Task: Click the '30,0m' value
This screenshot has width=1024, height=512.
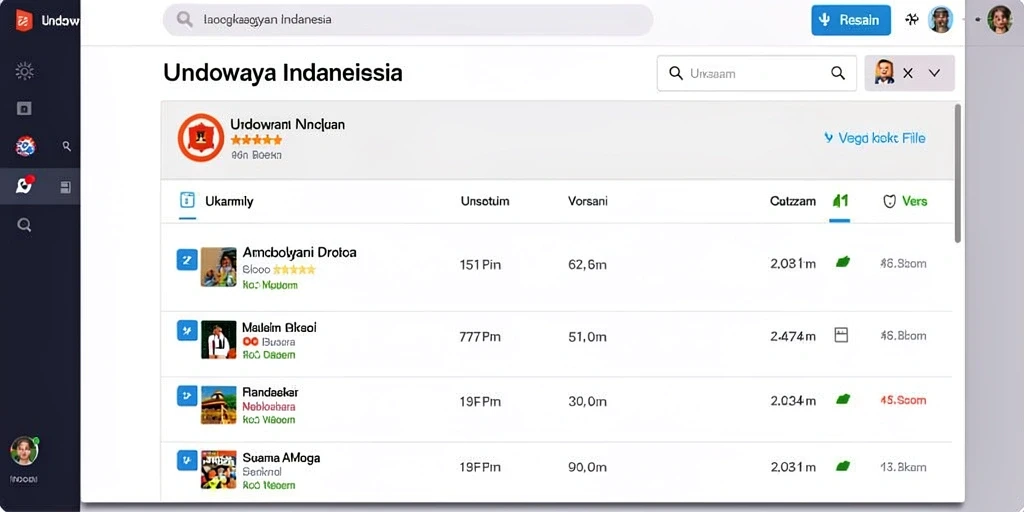Action: [588, 402]
